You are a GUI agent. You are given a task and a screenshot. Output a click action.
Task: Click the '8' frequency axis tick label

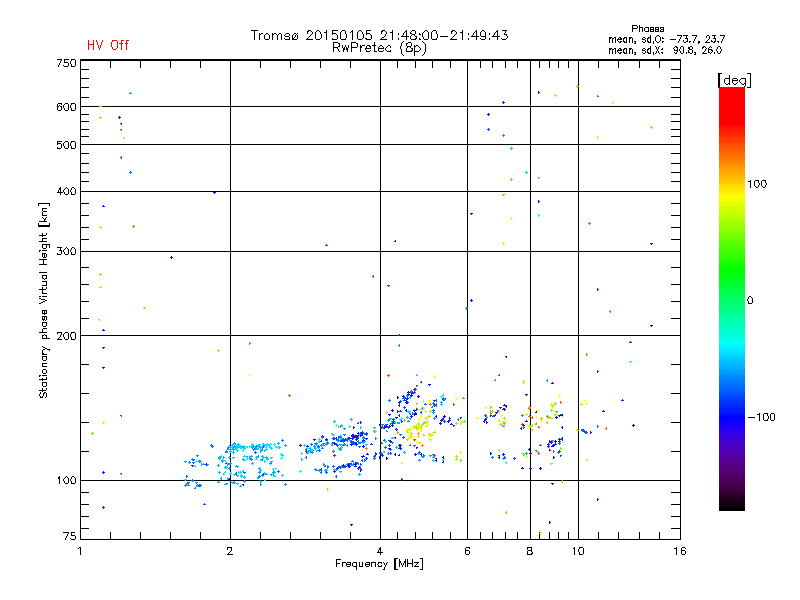pos(530,551)
